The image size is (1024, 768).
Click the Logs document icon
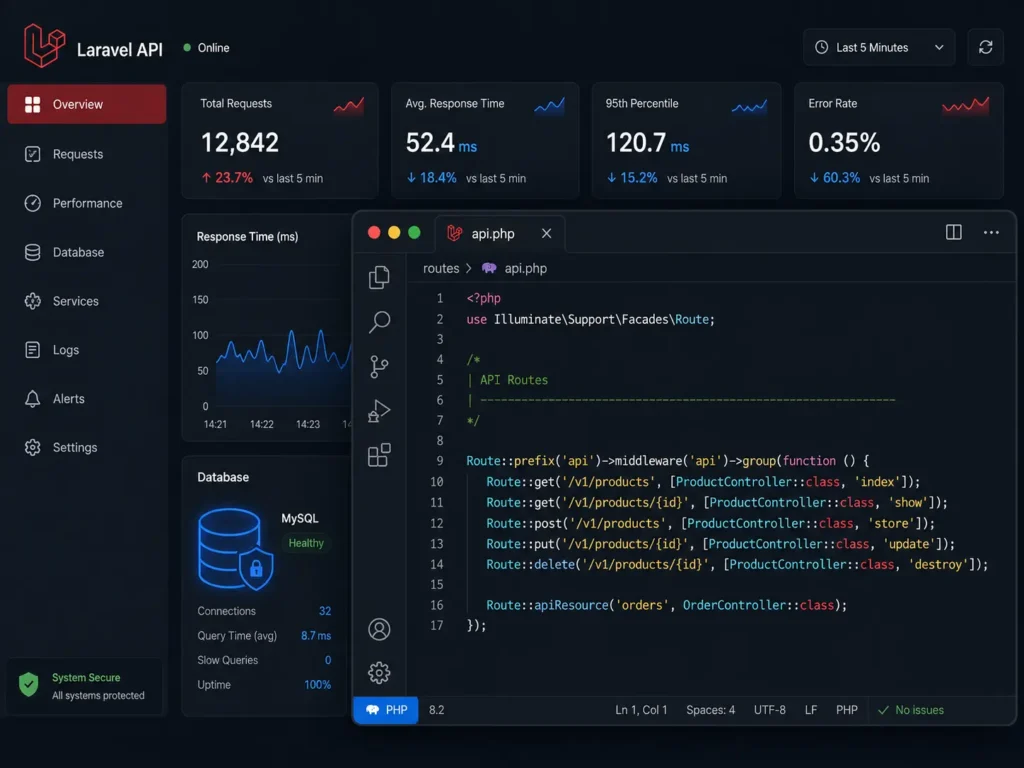pos(33,350)
